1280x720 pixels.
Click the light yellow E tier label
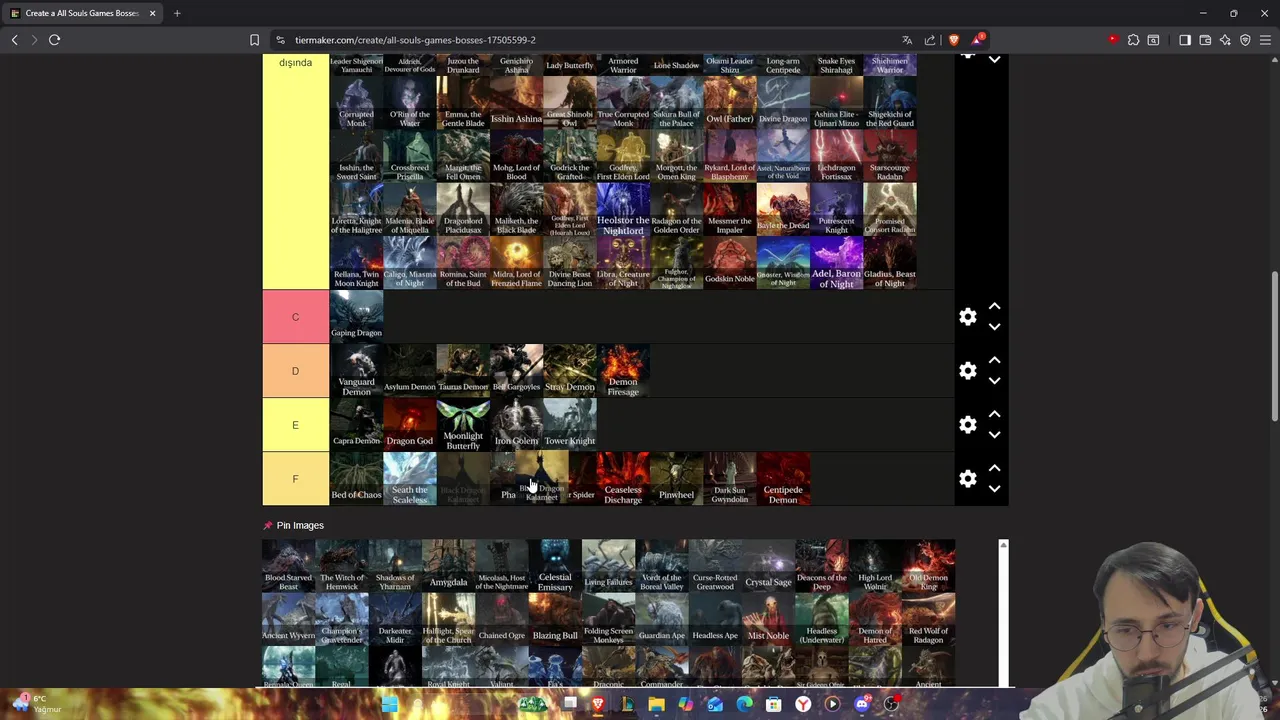(x=295, y=425)
